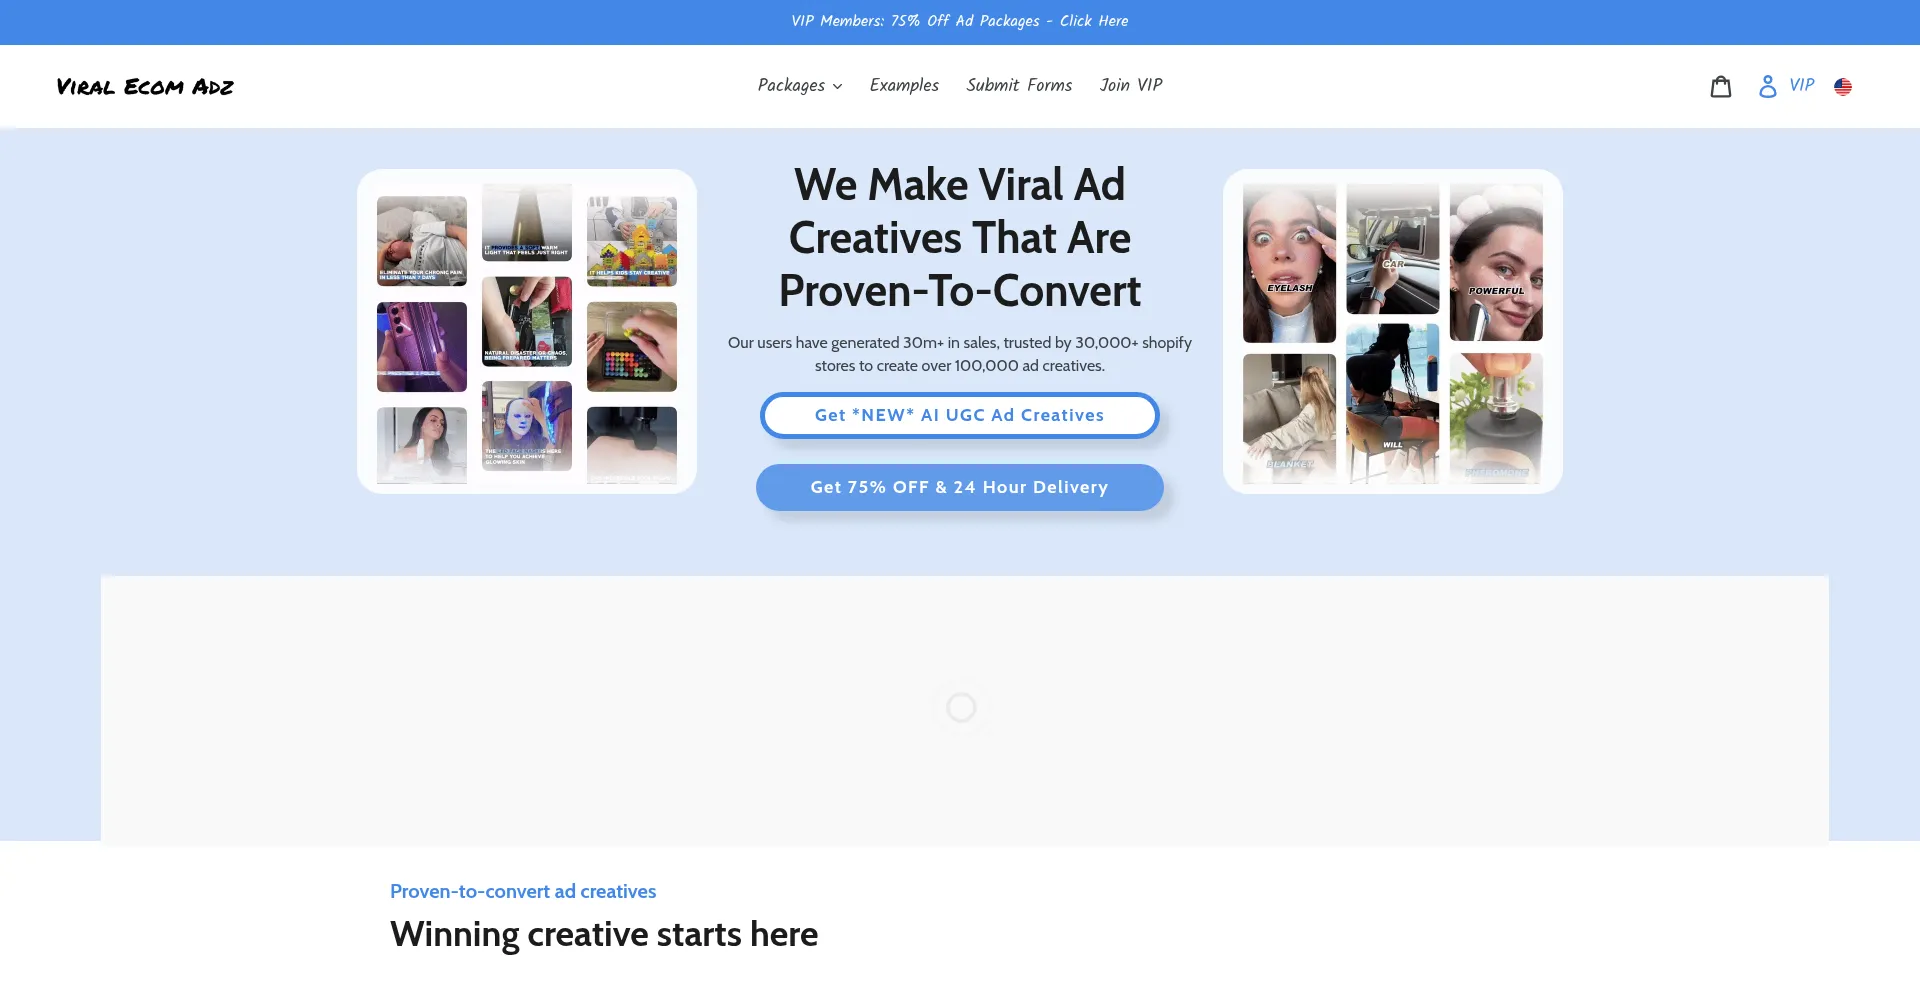Open the BLANKET ad video thumbnail
Image resolution: width=1920 pixels, height=993 pixels.
(x=1289, y=418)
